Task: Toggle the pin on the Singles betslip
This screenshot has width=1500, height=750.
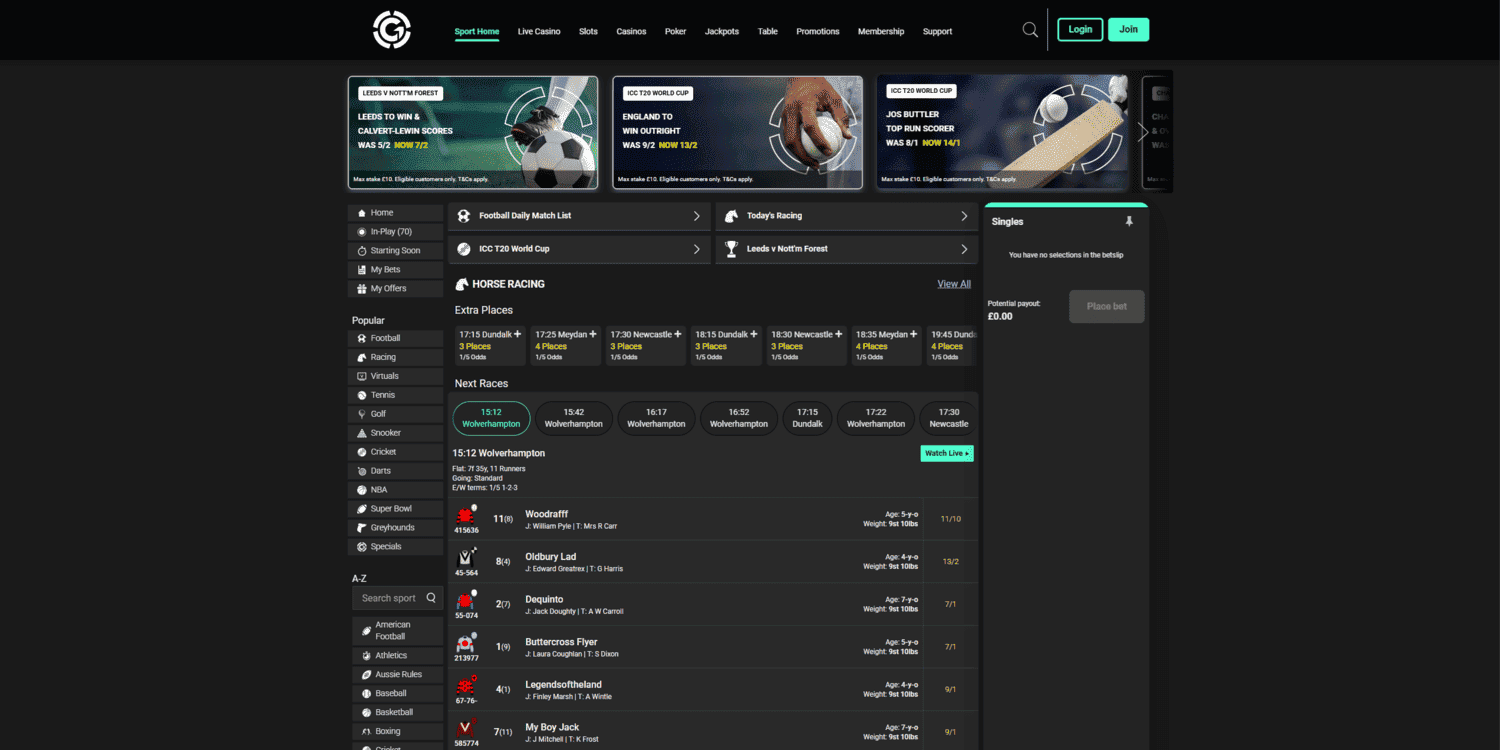Action: tap(1128, 221)
